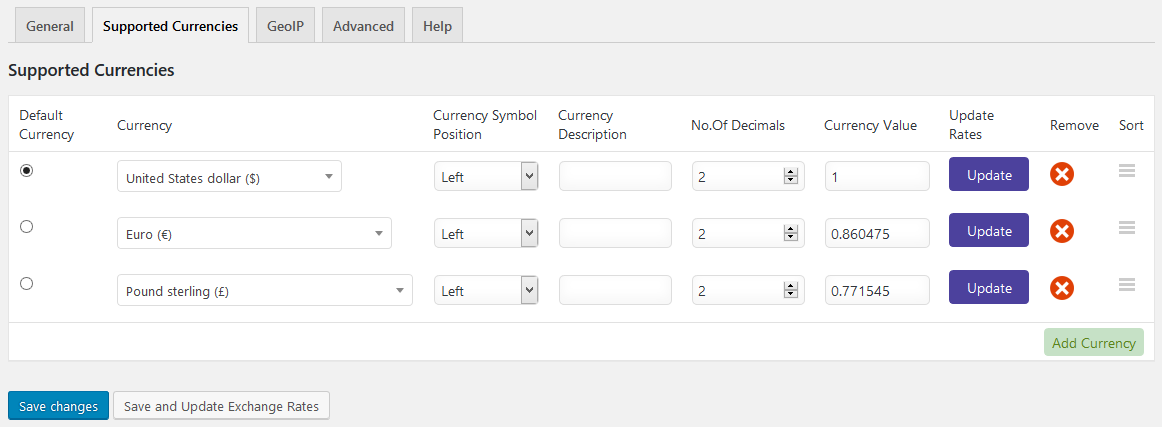Open the United States dollar currency dropdown

(229, 177)
